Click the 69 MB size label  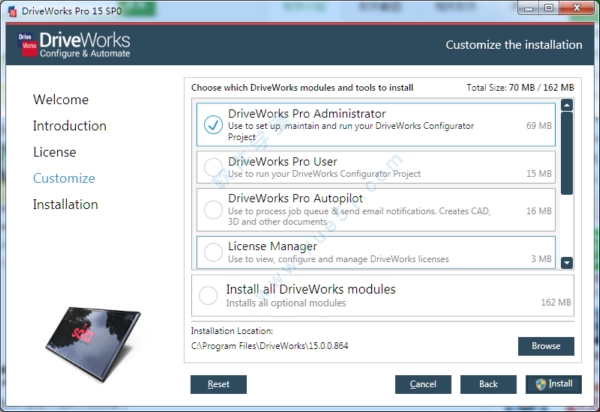point(539,125)
